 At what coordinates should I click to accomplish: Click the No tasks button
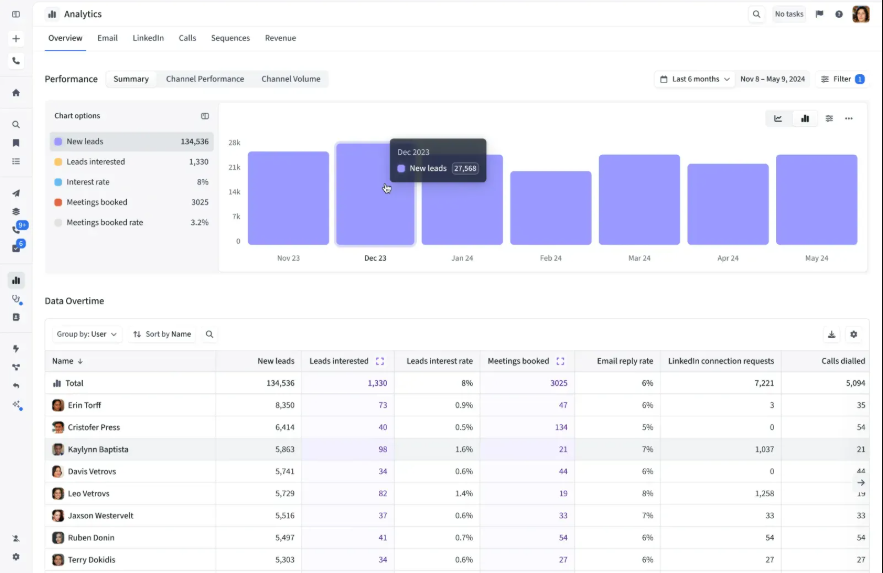pyautogui.click(x=788, y=14)
